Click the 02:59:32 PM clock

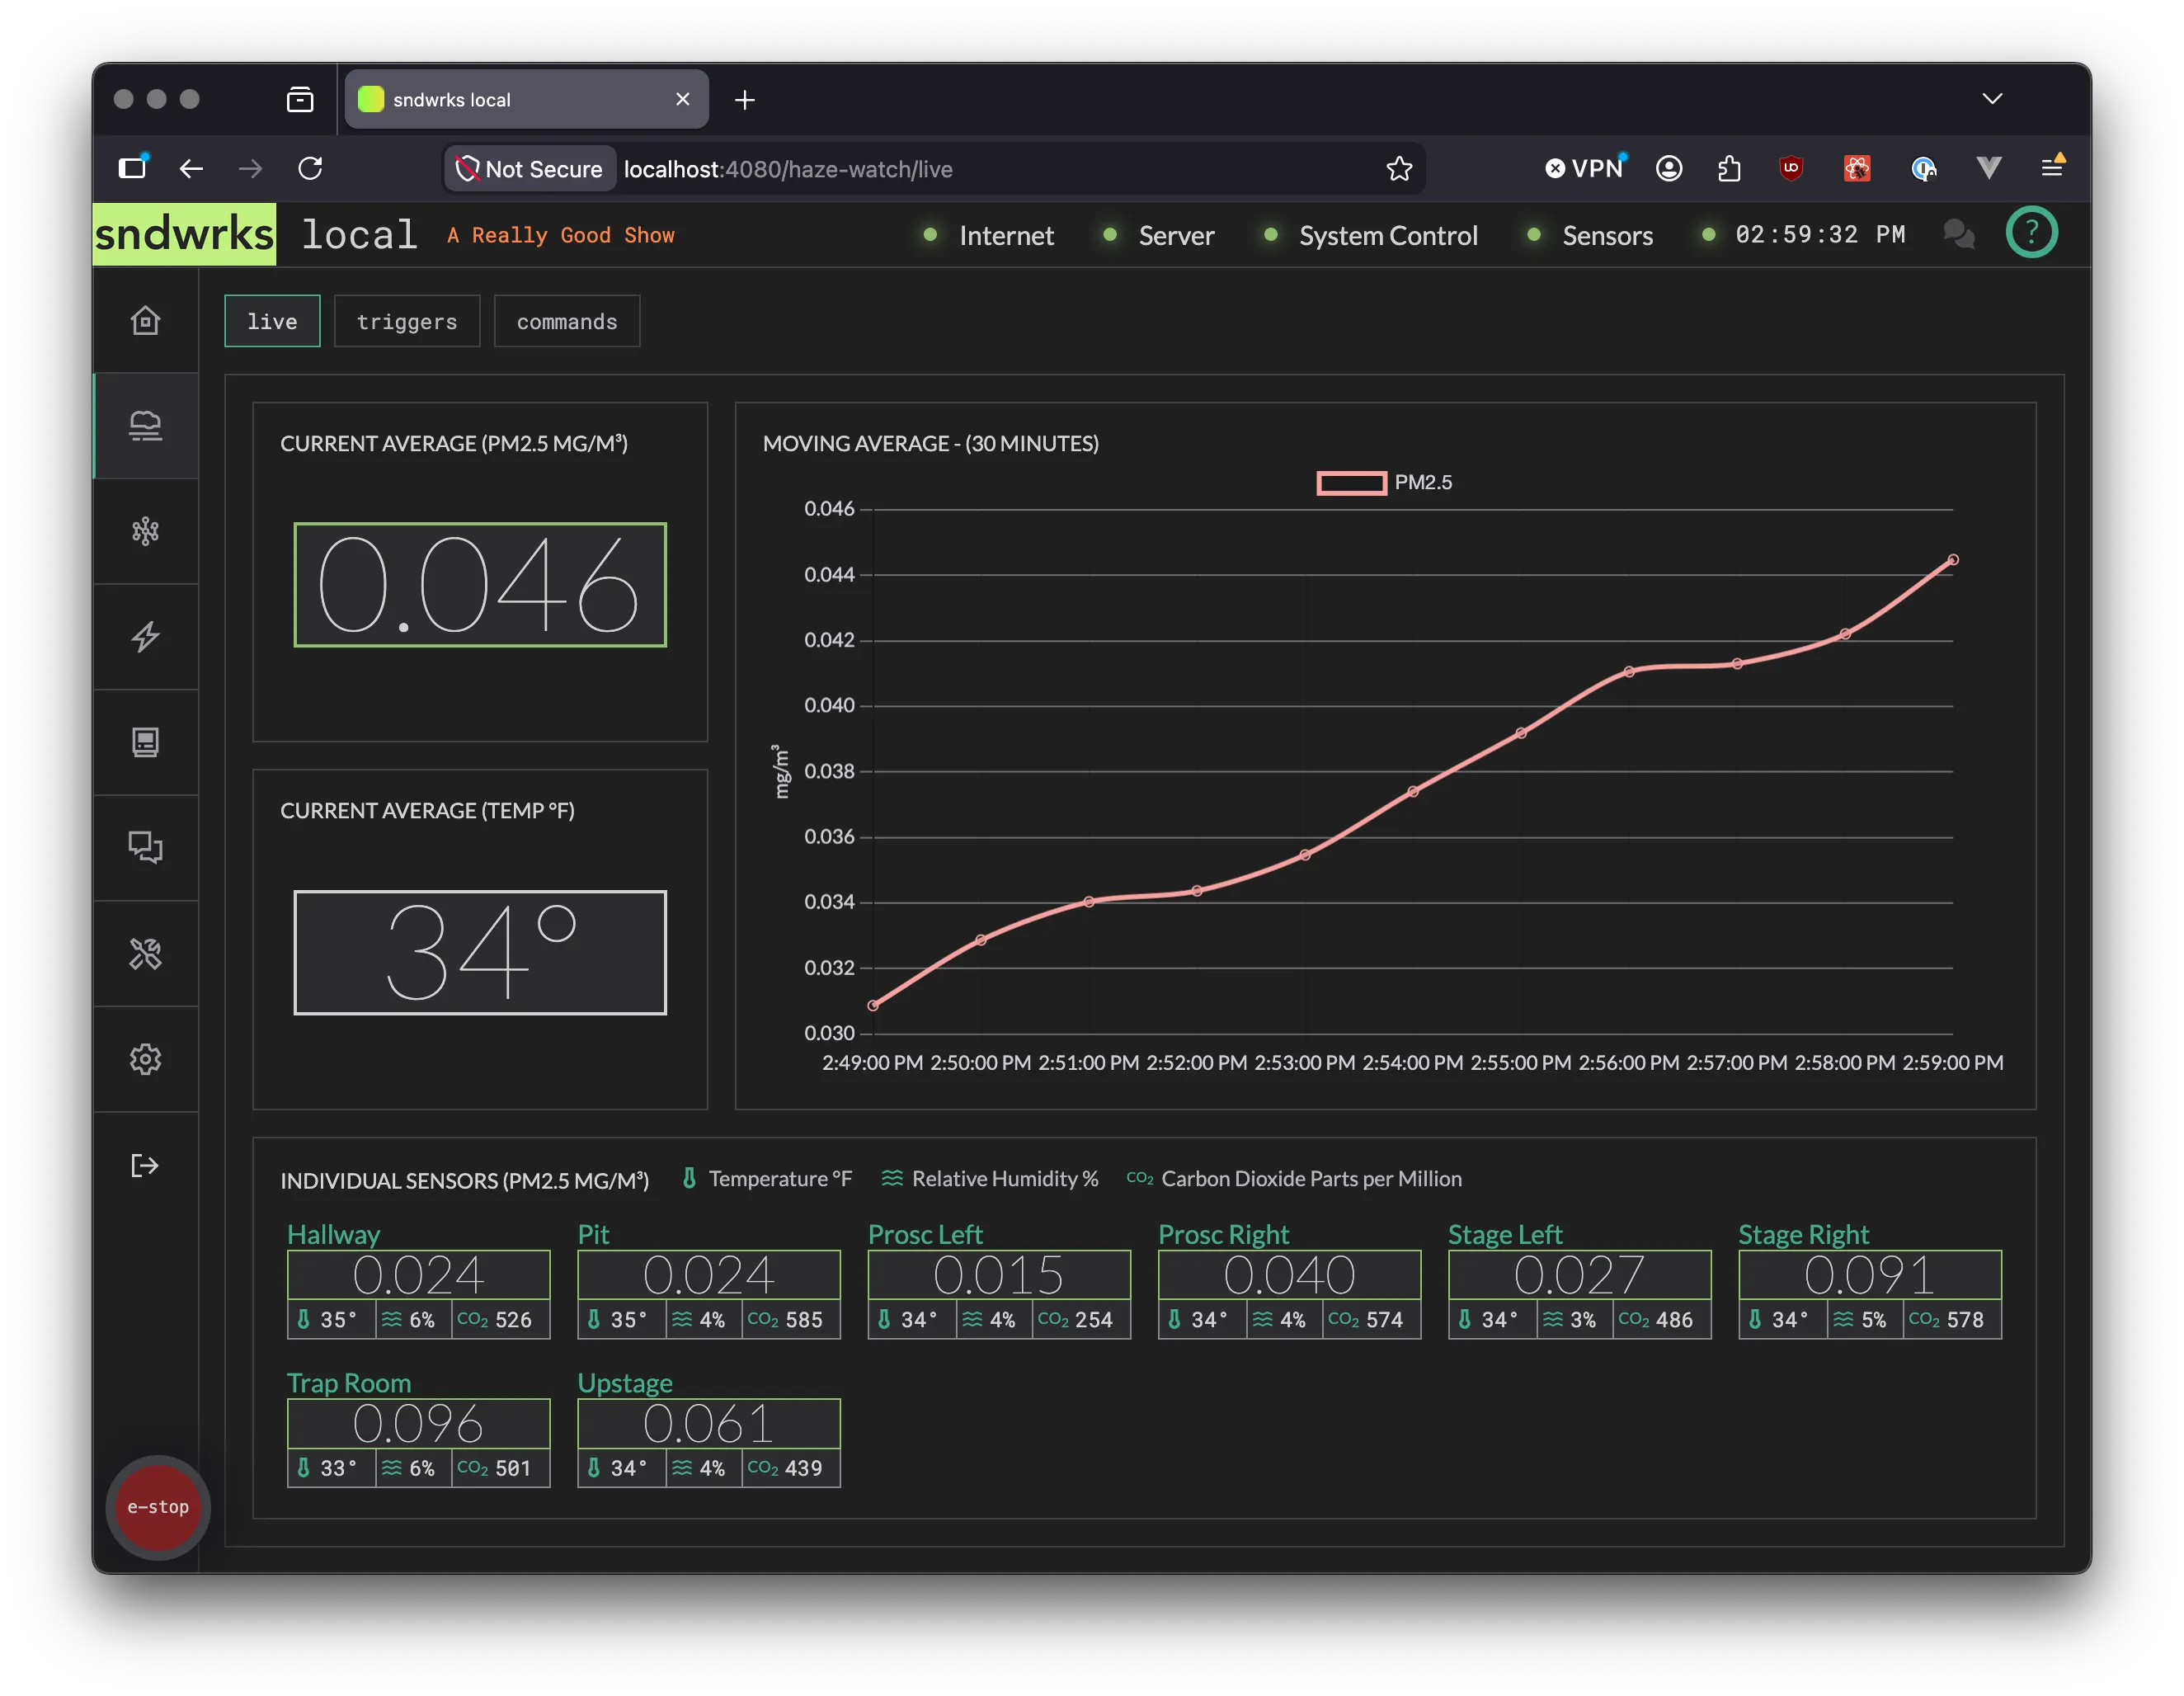tap(1820, 235)
